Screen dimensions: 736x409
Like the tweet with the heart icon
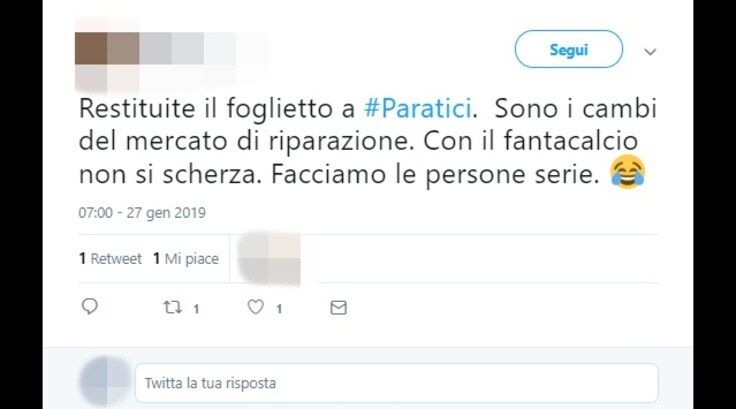(255, 307)
